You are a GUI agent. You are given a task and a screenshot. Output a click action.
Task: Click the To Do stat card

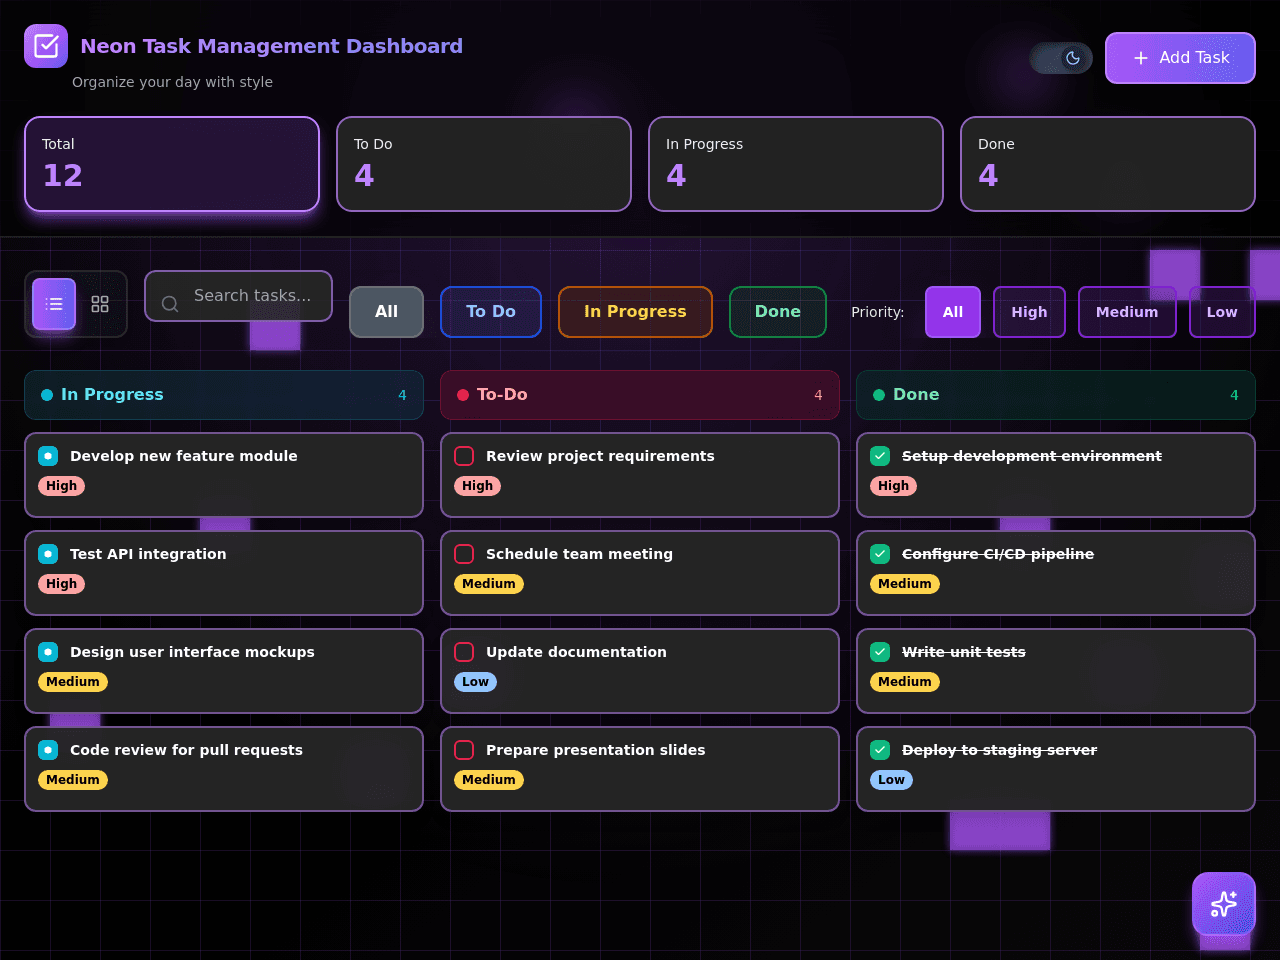(484, 164)
